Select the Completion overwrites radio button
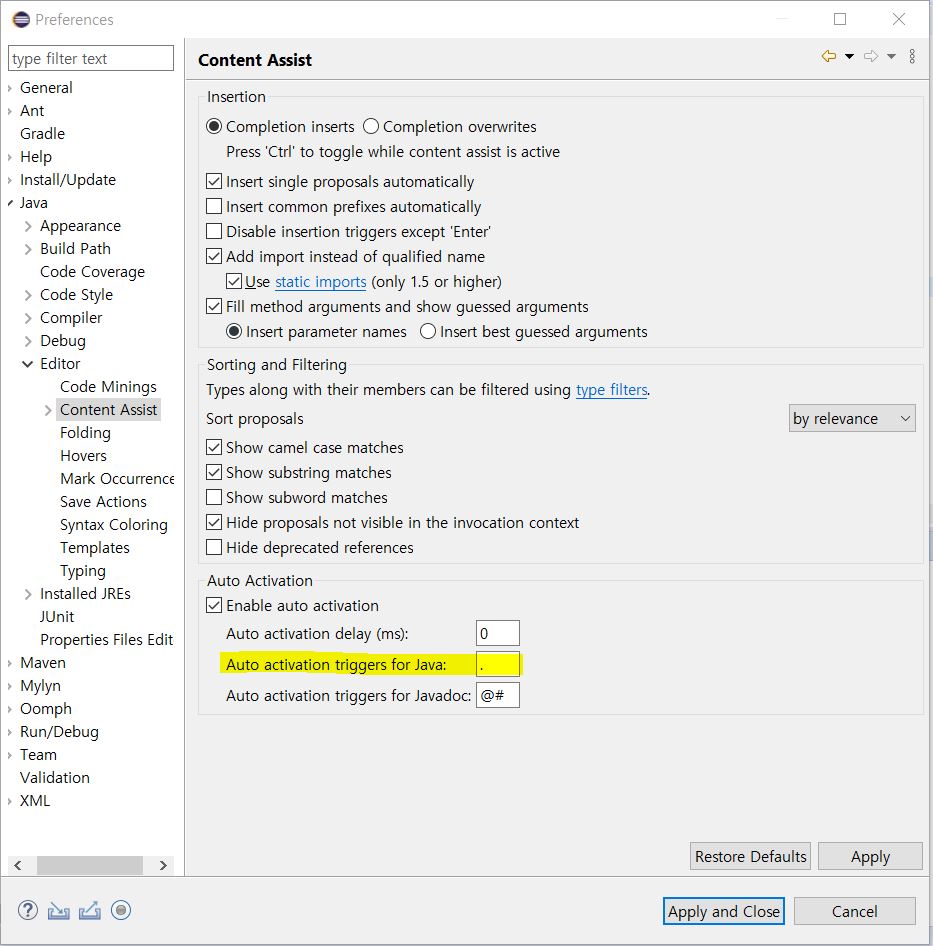The height and width of the screenshot is (946, 933). [371, 126]
